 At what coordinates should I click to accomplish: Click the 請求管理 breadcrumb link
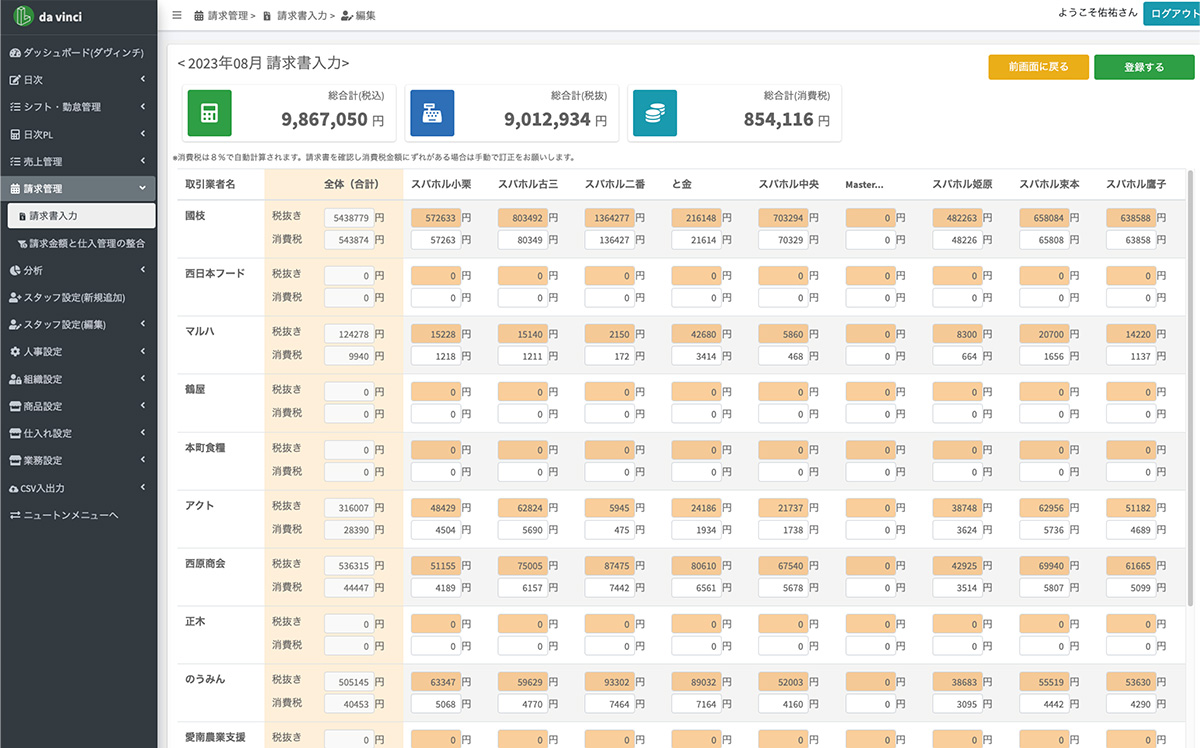click(224, 15)
